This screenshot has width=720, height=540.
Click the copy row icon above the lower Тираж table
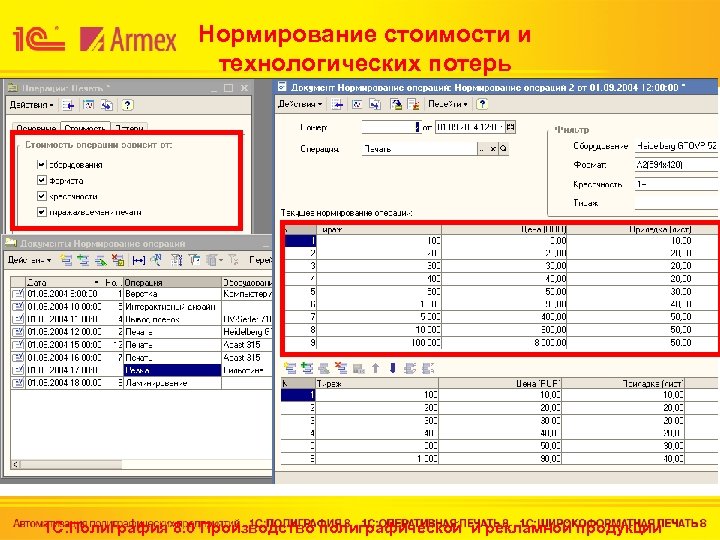[x=307, y=368]
